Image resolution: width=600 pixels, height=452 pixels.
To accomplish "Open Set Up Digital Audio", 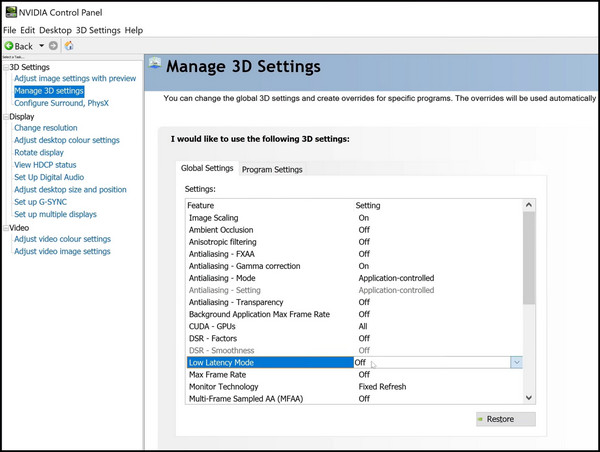I will pos(49,177).
